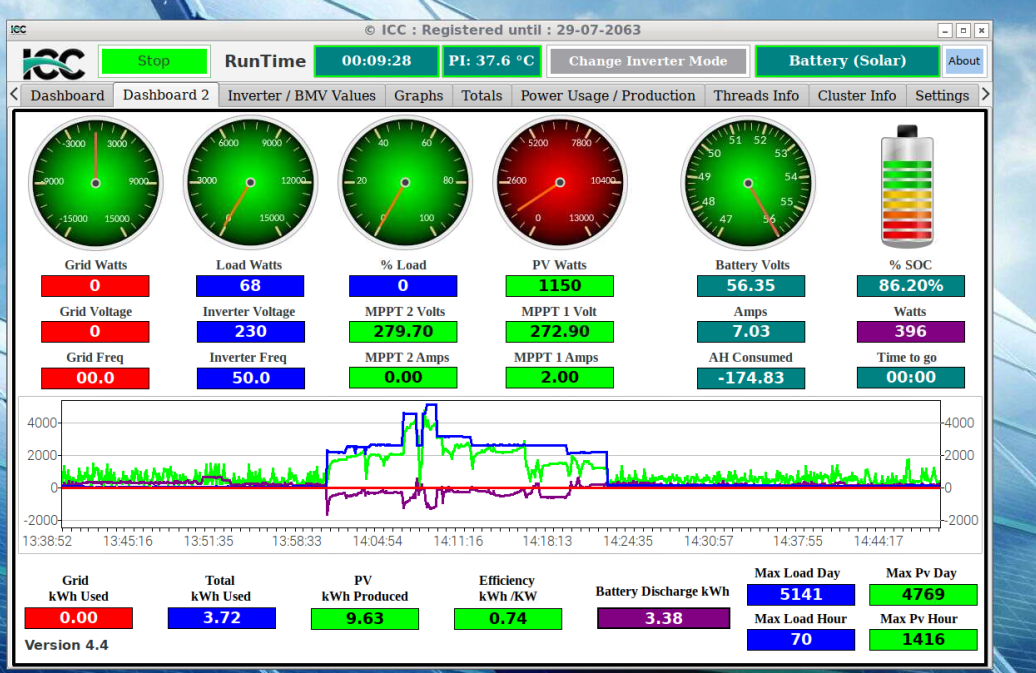Open the About dialog
This screenshot has width=1036, height=673.
click(x=964, y=61)
